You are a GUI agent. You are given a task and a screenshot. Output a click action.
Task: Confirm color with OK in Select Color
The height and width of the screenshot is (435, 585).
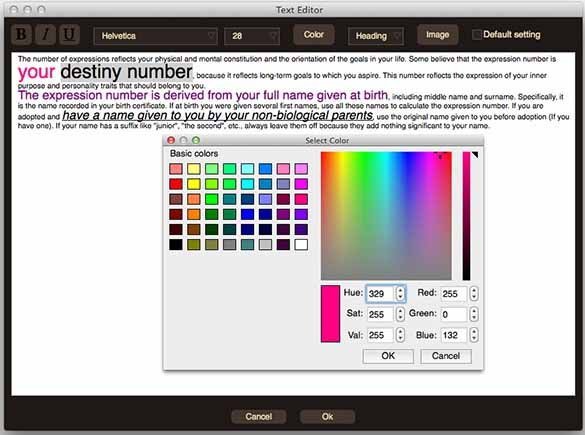pyautogui.click(x=388, y=356)
